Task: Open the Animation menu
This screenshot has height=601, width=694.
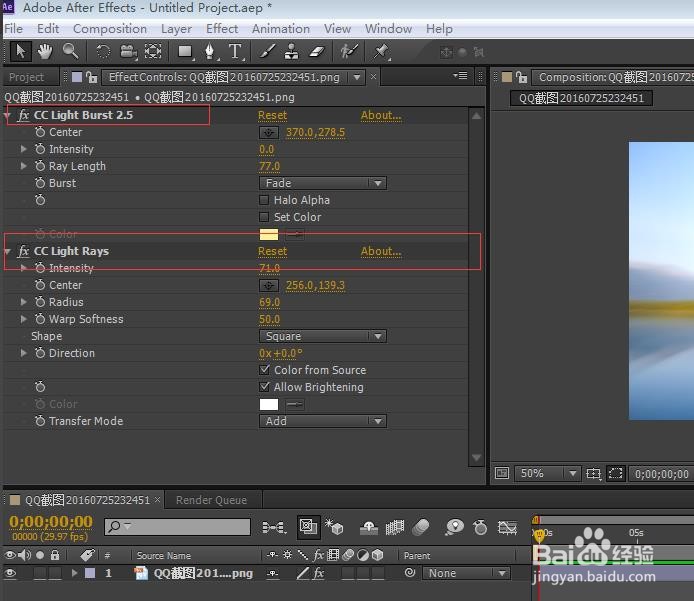Action: tap(281, 29)
